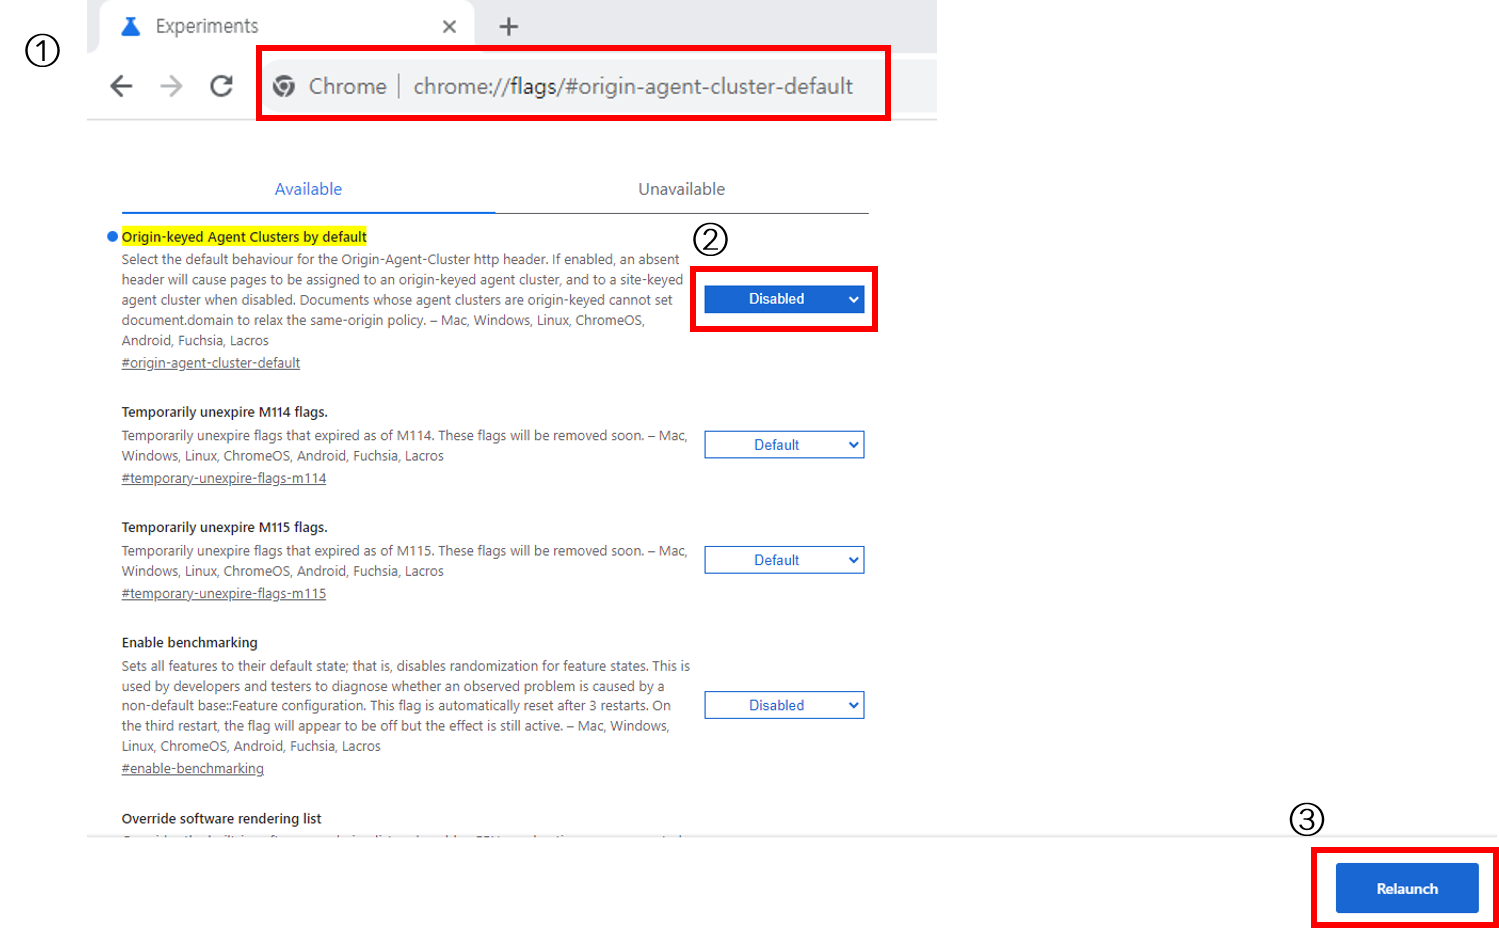Switch to the Unavailable tab

click(x=681, y=189)
